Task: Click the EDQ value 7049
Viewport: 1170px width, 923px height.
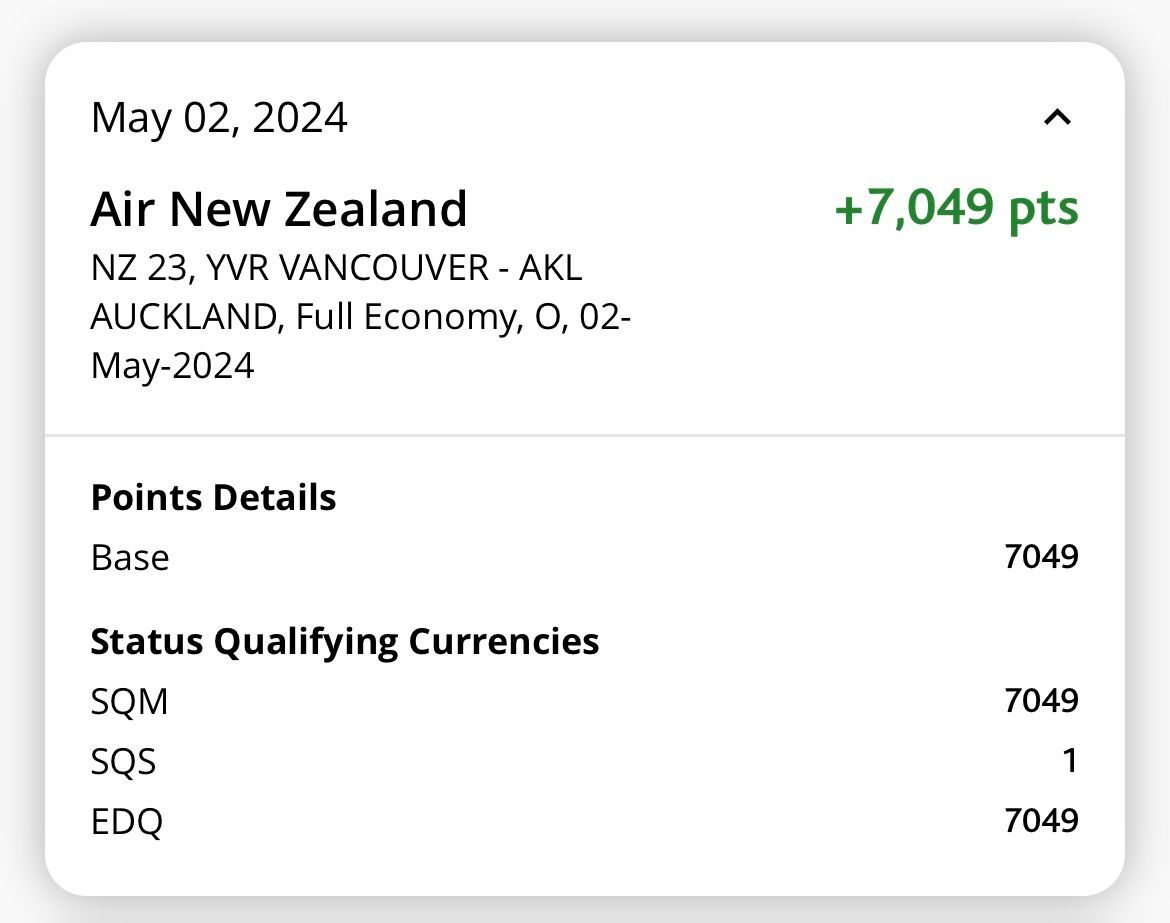Action: [x=1041, y=821]
